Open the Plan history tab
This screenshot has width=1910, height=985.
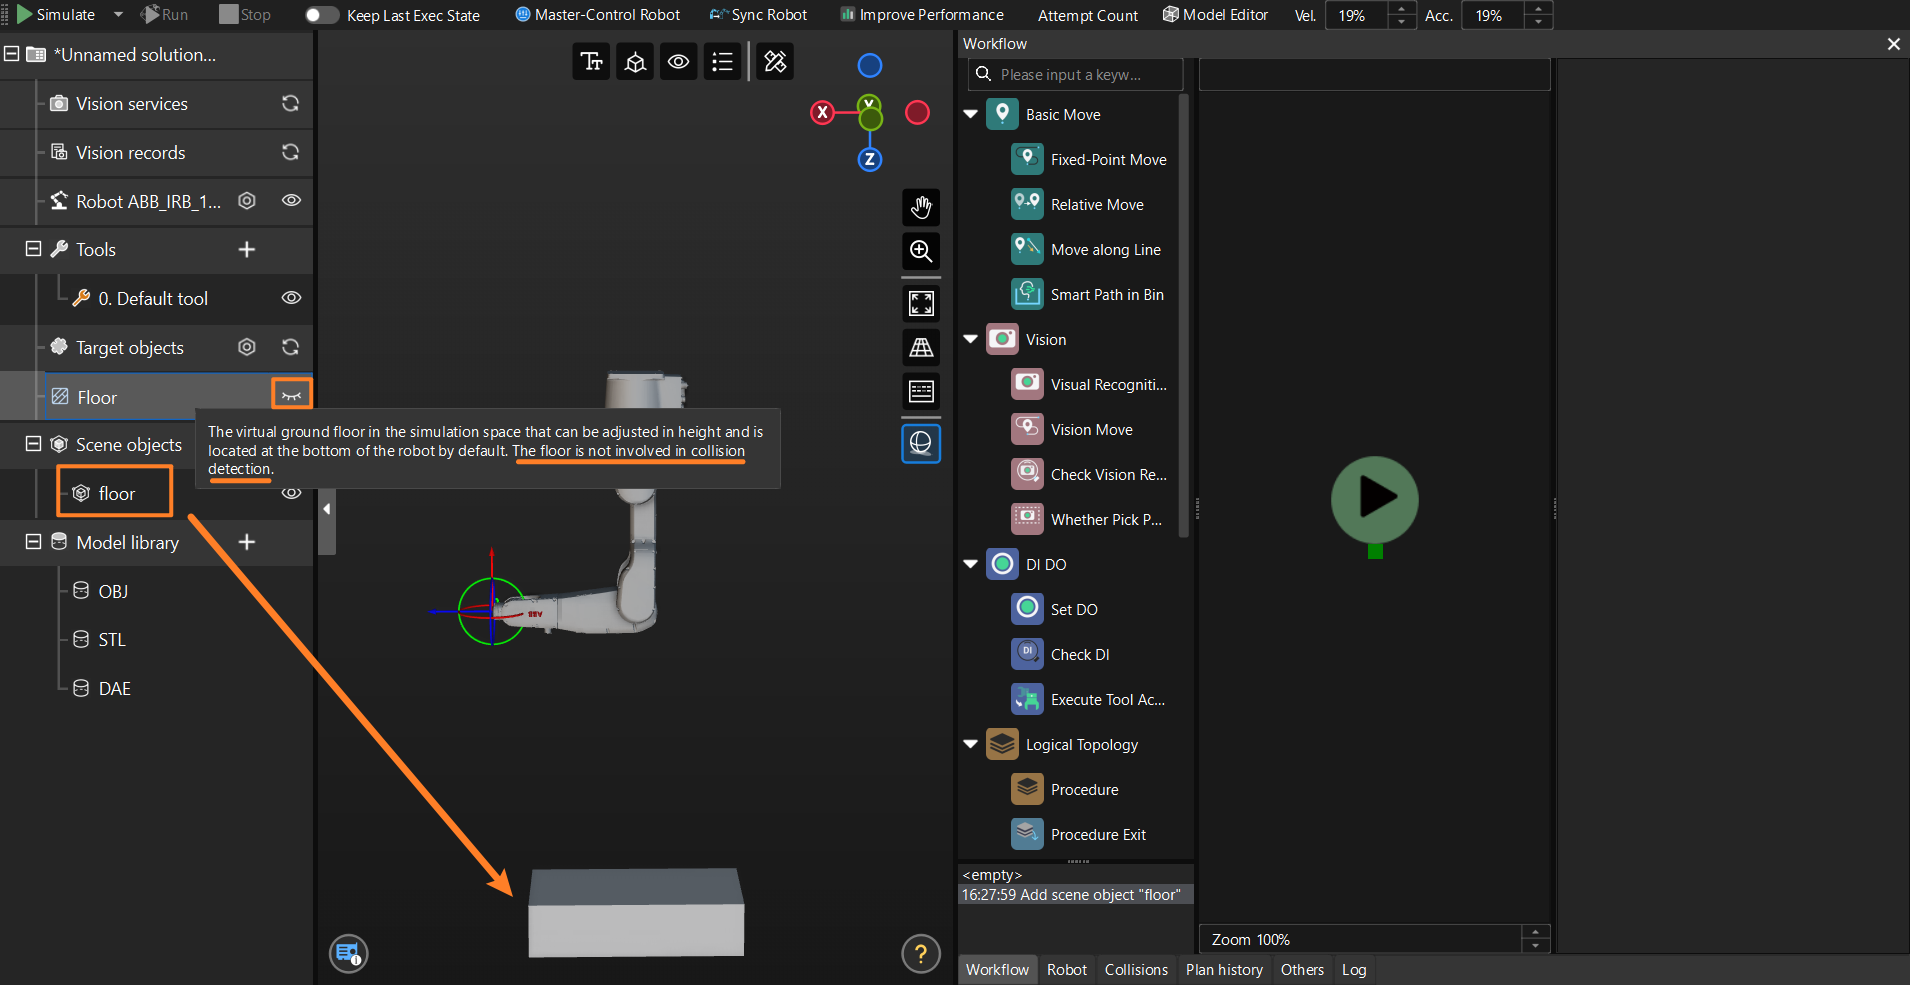1223,970
